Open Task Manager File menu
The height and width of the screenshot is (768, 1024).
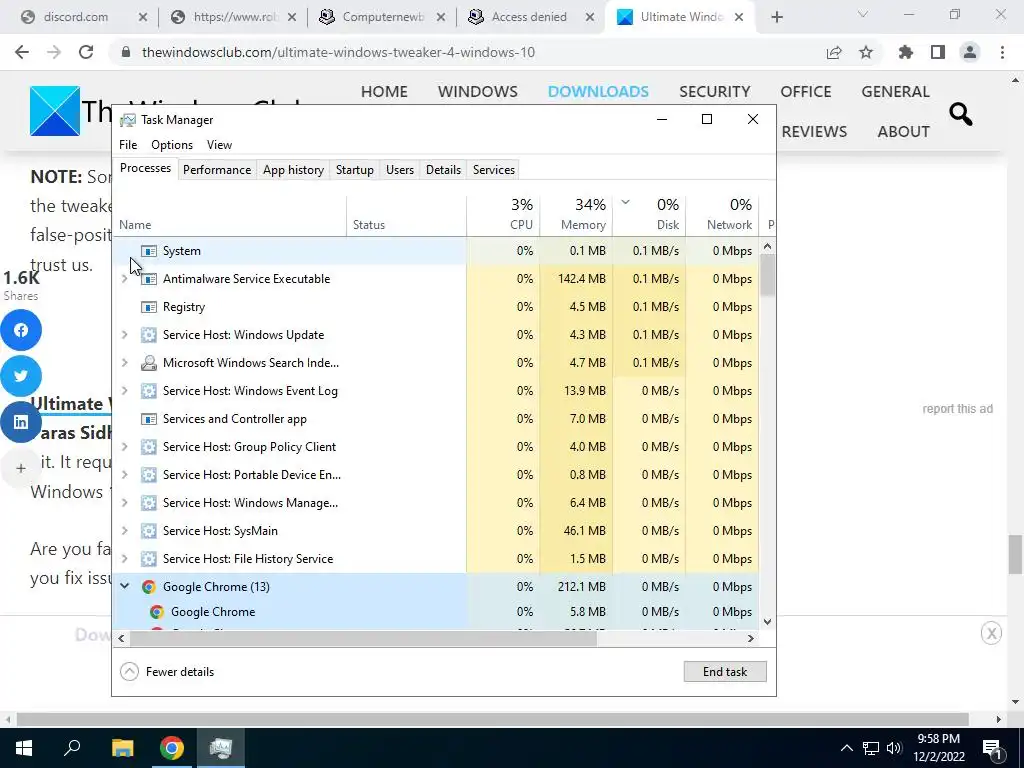point(128,145)
